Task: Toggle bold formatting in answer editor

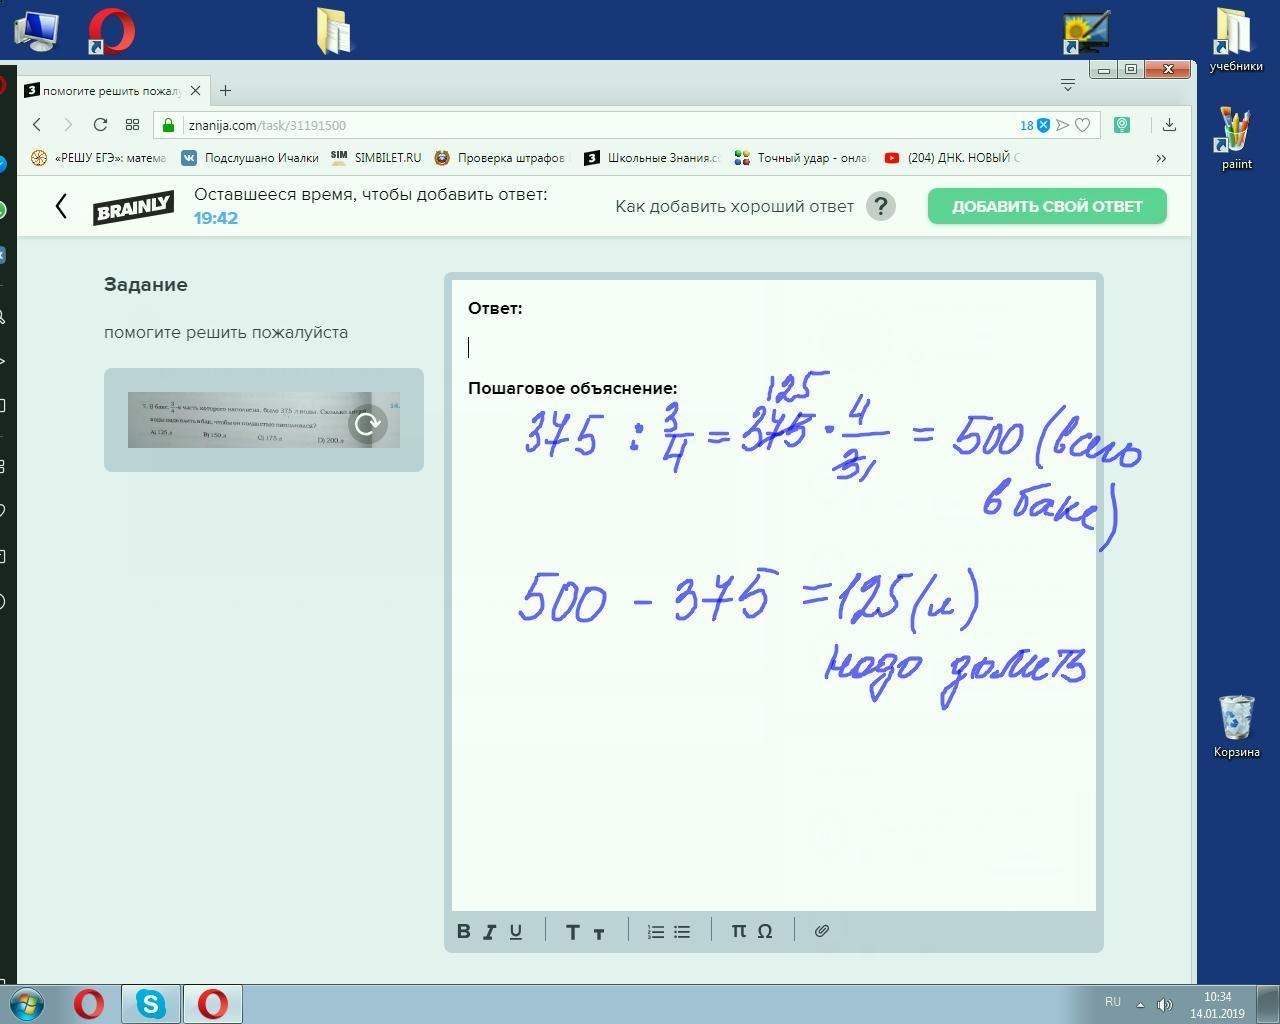Action: point(464,931)
